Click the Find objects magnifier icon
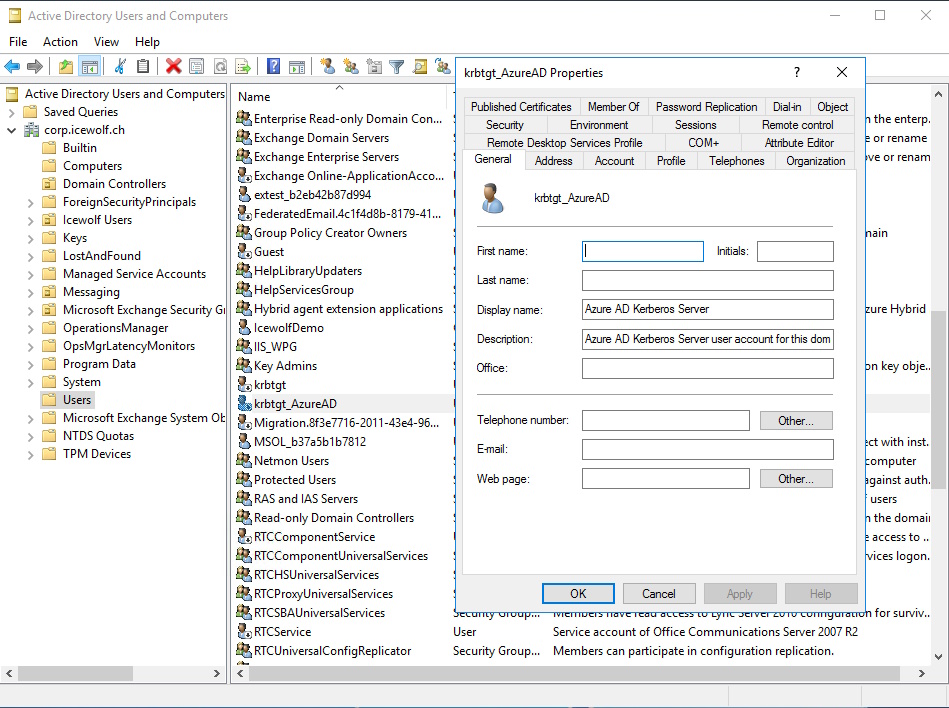The width and height of the screenshot is (949, 708). pos(420,66)
